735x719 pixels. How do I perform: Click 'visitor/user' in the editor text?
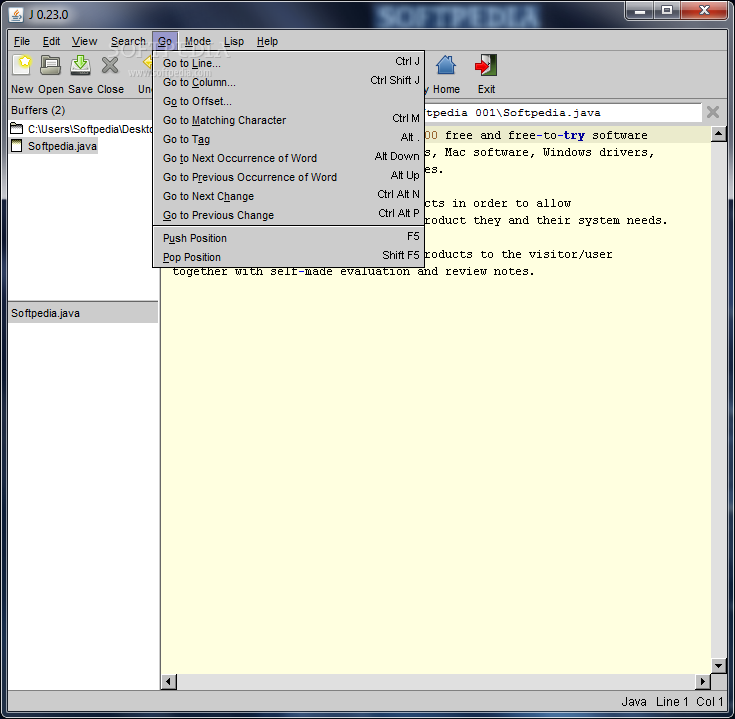570,254
